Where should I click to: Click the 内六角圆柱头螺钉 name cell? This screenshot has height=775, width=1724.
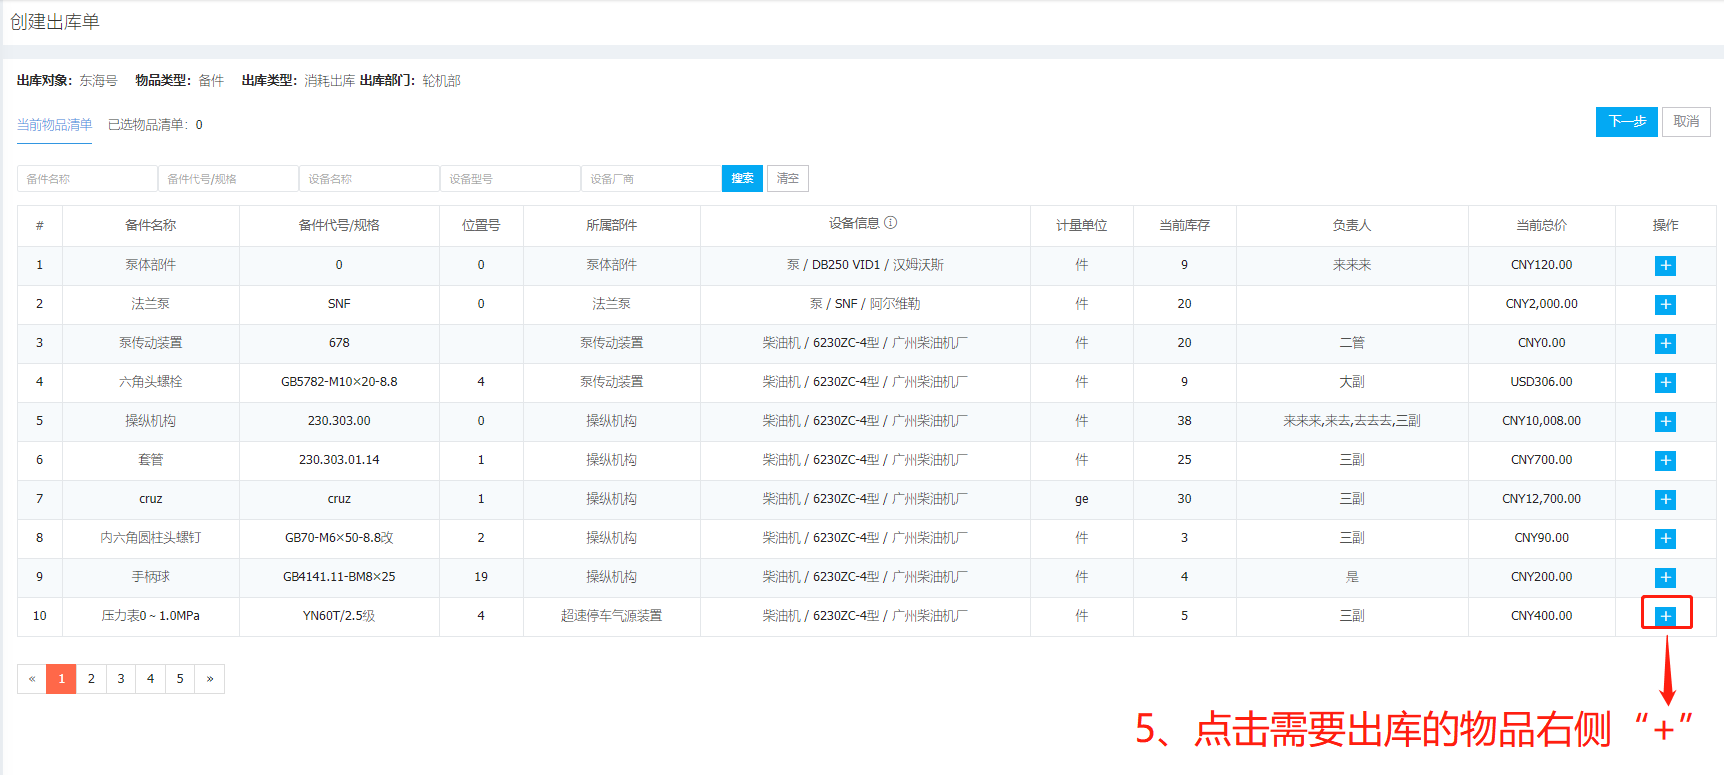pos(150,538)
